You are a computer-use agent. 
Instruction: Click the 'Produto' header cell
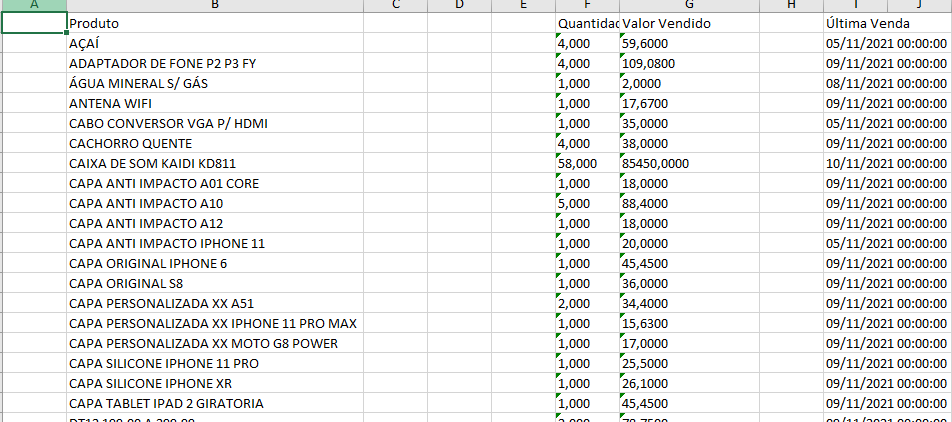(x=216, y=23)
